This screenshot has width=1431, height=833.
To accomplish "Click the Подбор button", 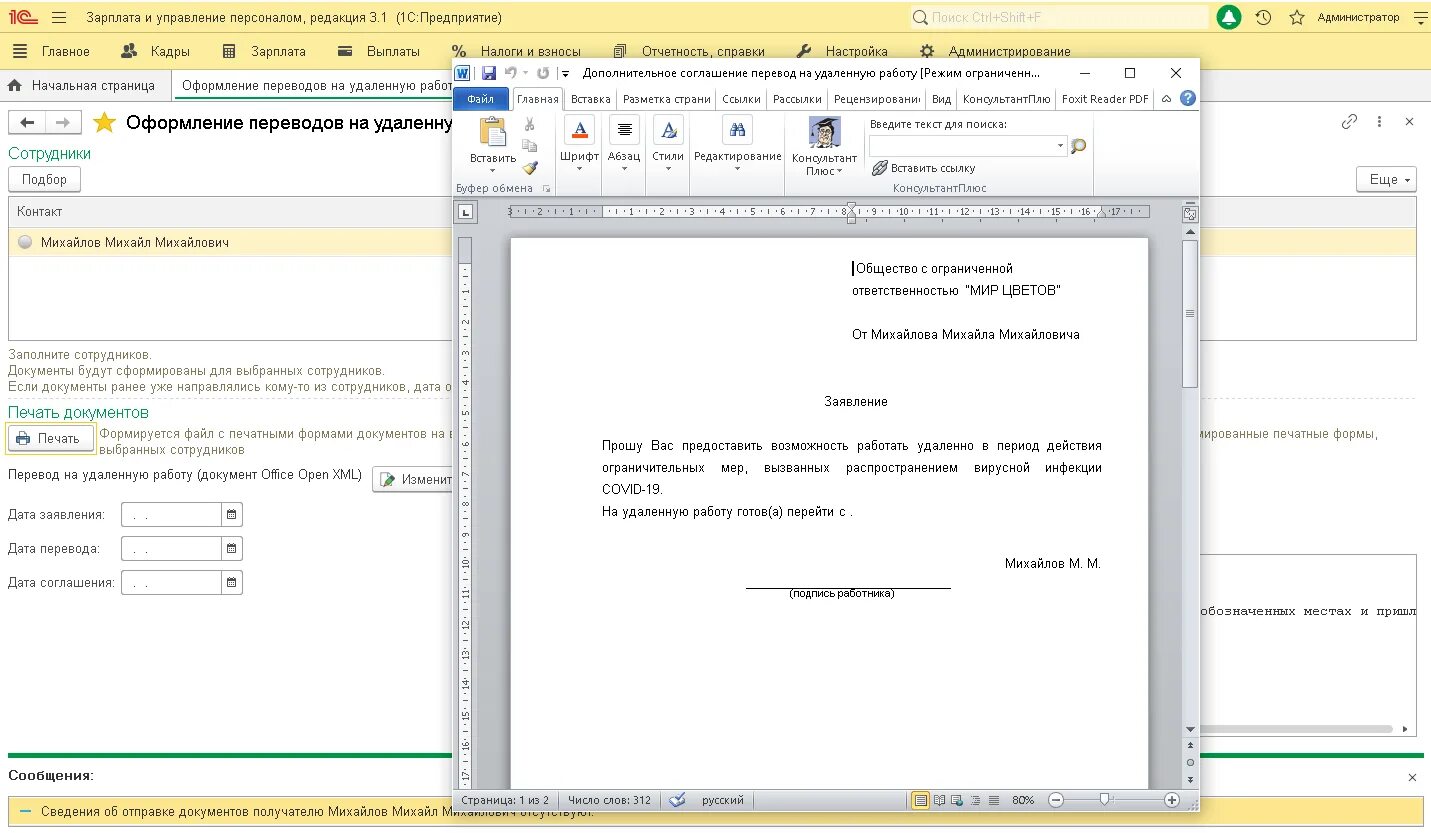I will (44, 179).
